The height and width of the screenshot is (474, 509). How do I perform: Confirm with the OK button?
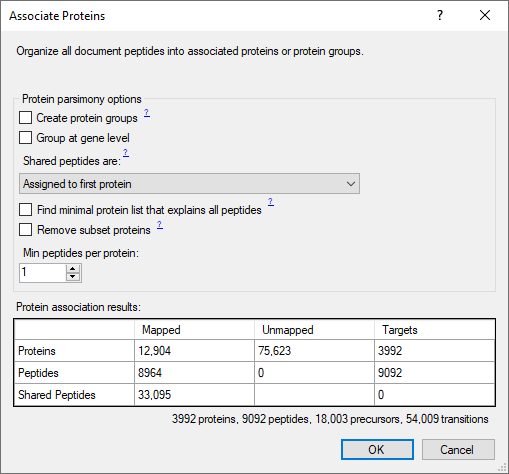pyautogui.click(x=377, y=449)
